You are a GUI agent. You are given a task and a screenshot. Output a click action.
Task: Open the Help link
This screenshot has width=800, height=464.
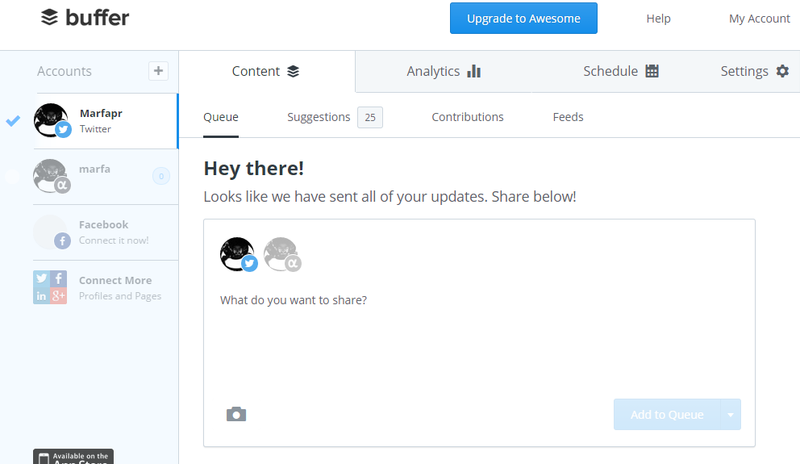(x=658, y=18)
